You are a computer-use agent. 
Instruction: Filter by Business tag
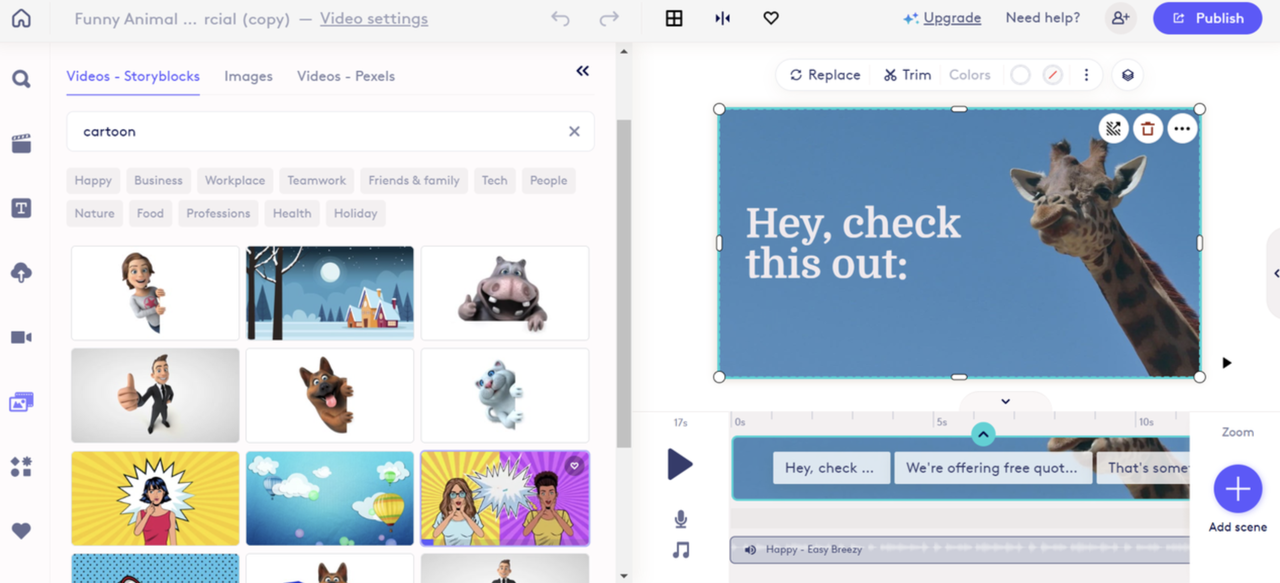tap(158, 181)
